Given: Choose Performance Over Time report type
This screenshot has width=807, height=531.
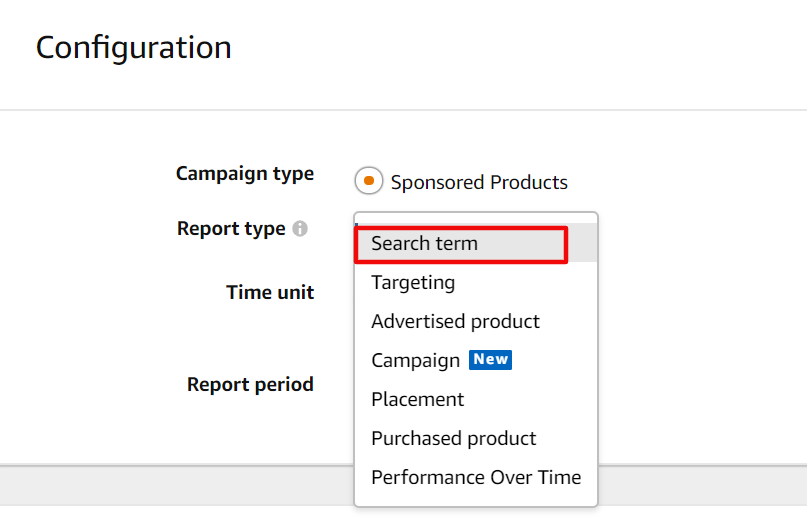Looking at the screenshot, I should (x=476, y=477).
